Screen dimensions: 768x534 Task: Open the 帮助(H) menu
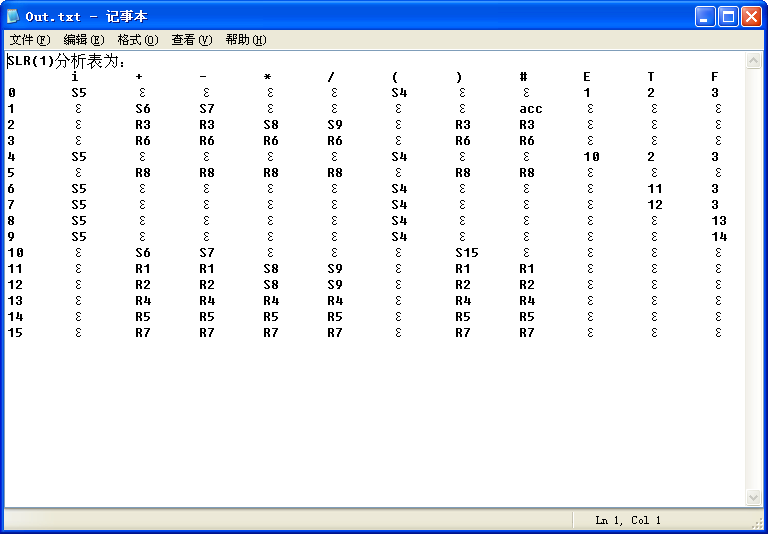tap(245, 40)
